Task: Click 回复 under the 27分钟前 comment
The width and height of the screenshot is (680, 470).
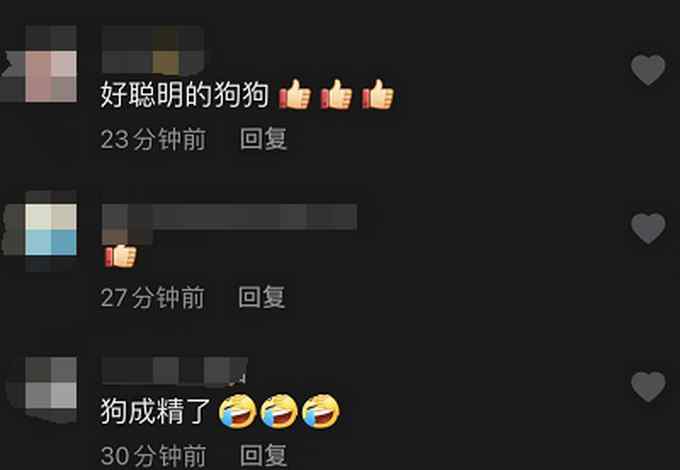Action: pos(262,297)
